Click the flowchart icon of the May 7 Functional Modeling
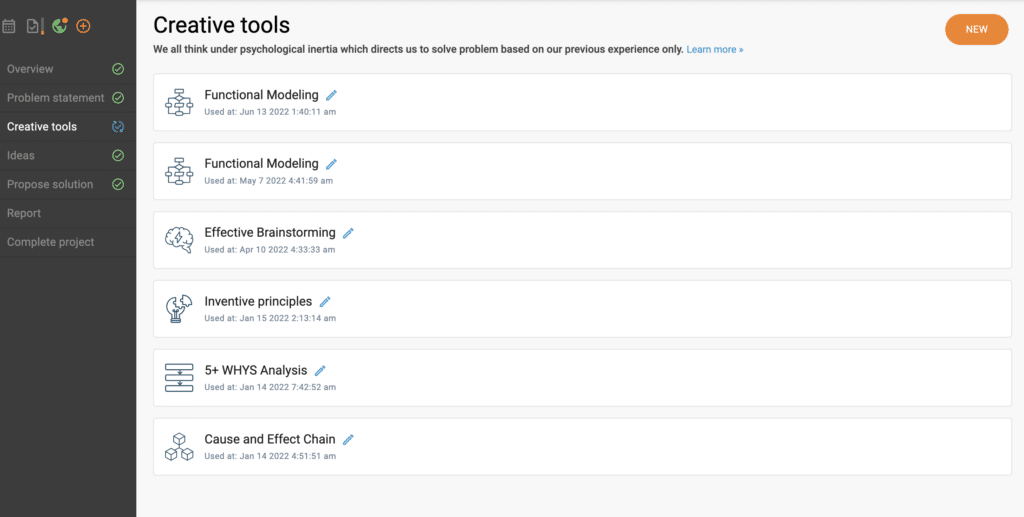The image size is (1024, 517). [x=179, y=171]
